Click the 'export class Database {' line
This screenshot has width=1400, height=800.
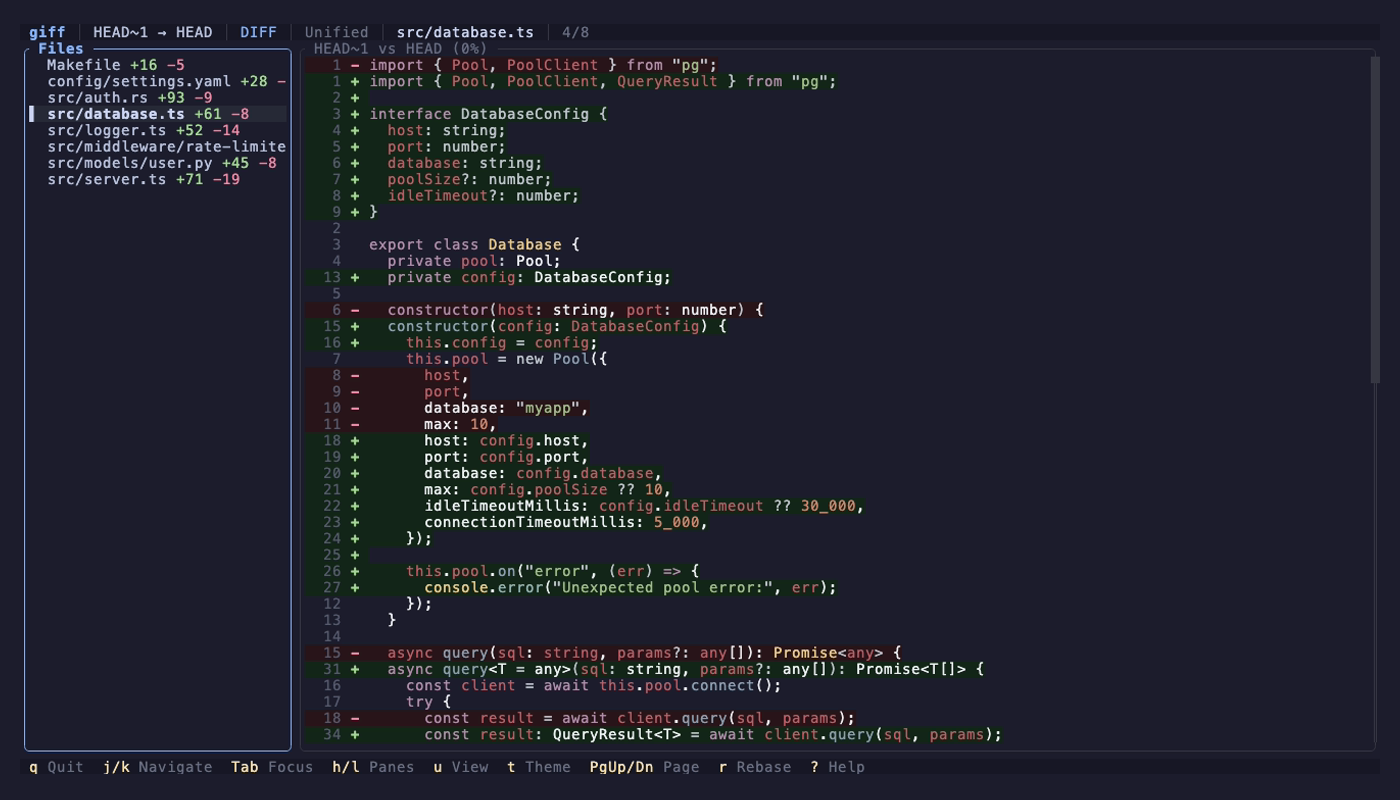[x=474, y=245]
